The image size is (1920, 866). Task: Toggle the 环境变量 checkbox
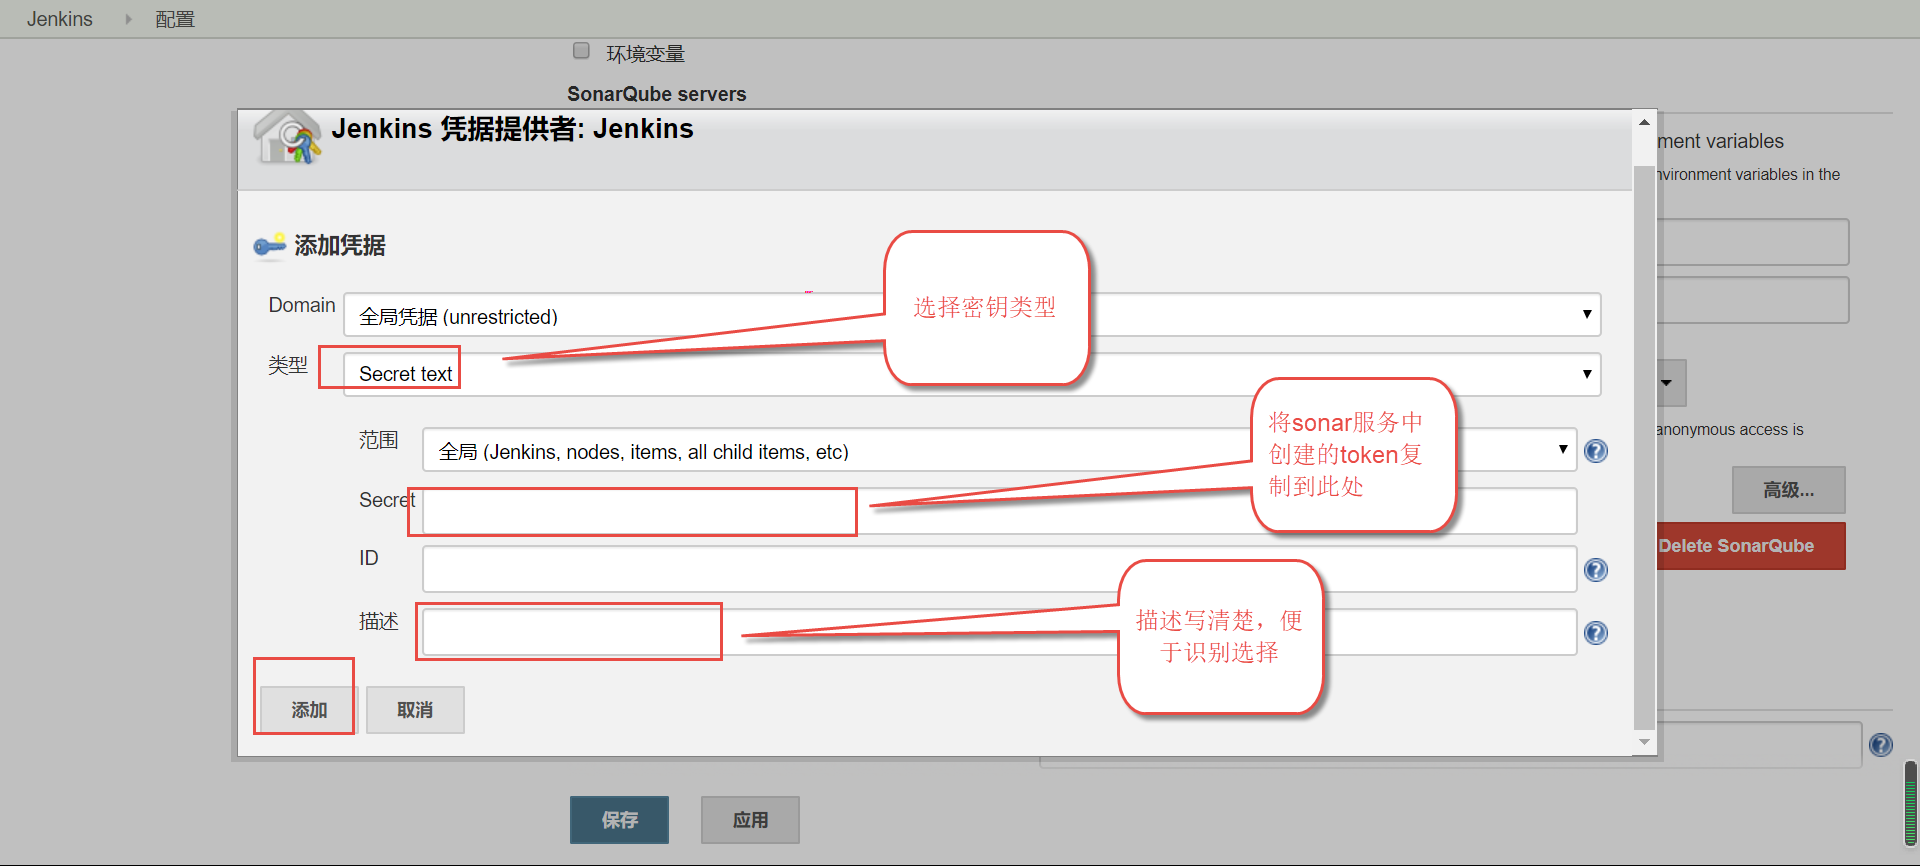click(x=581, y=51)
